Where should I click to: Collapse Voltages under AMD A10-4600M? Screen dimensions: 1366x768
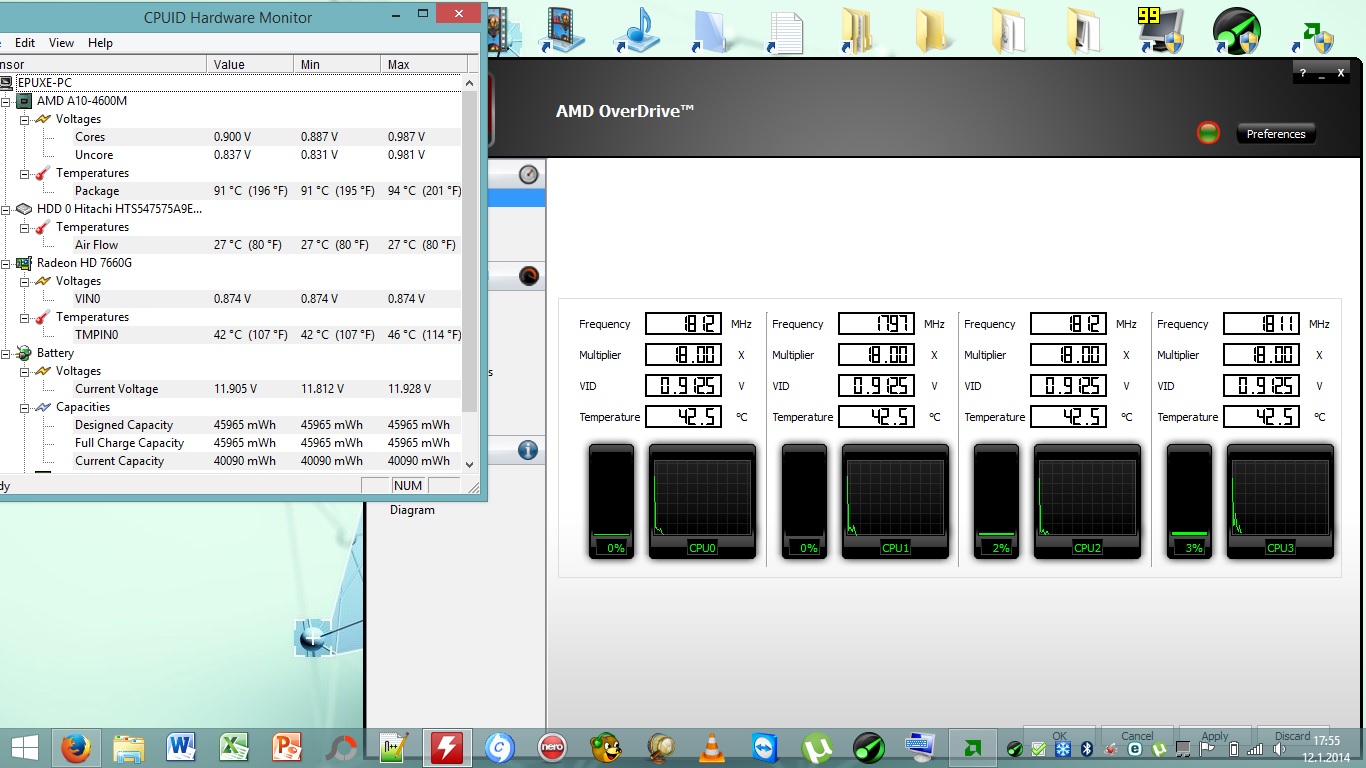point(24,119)
